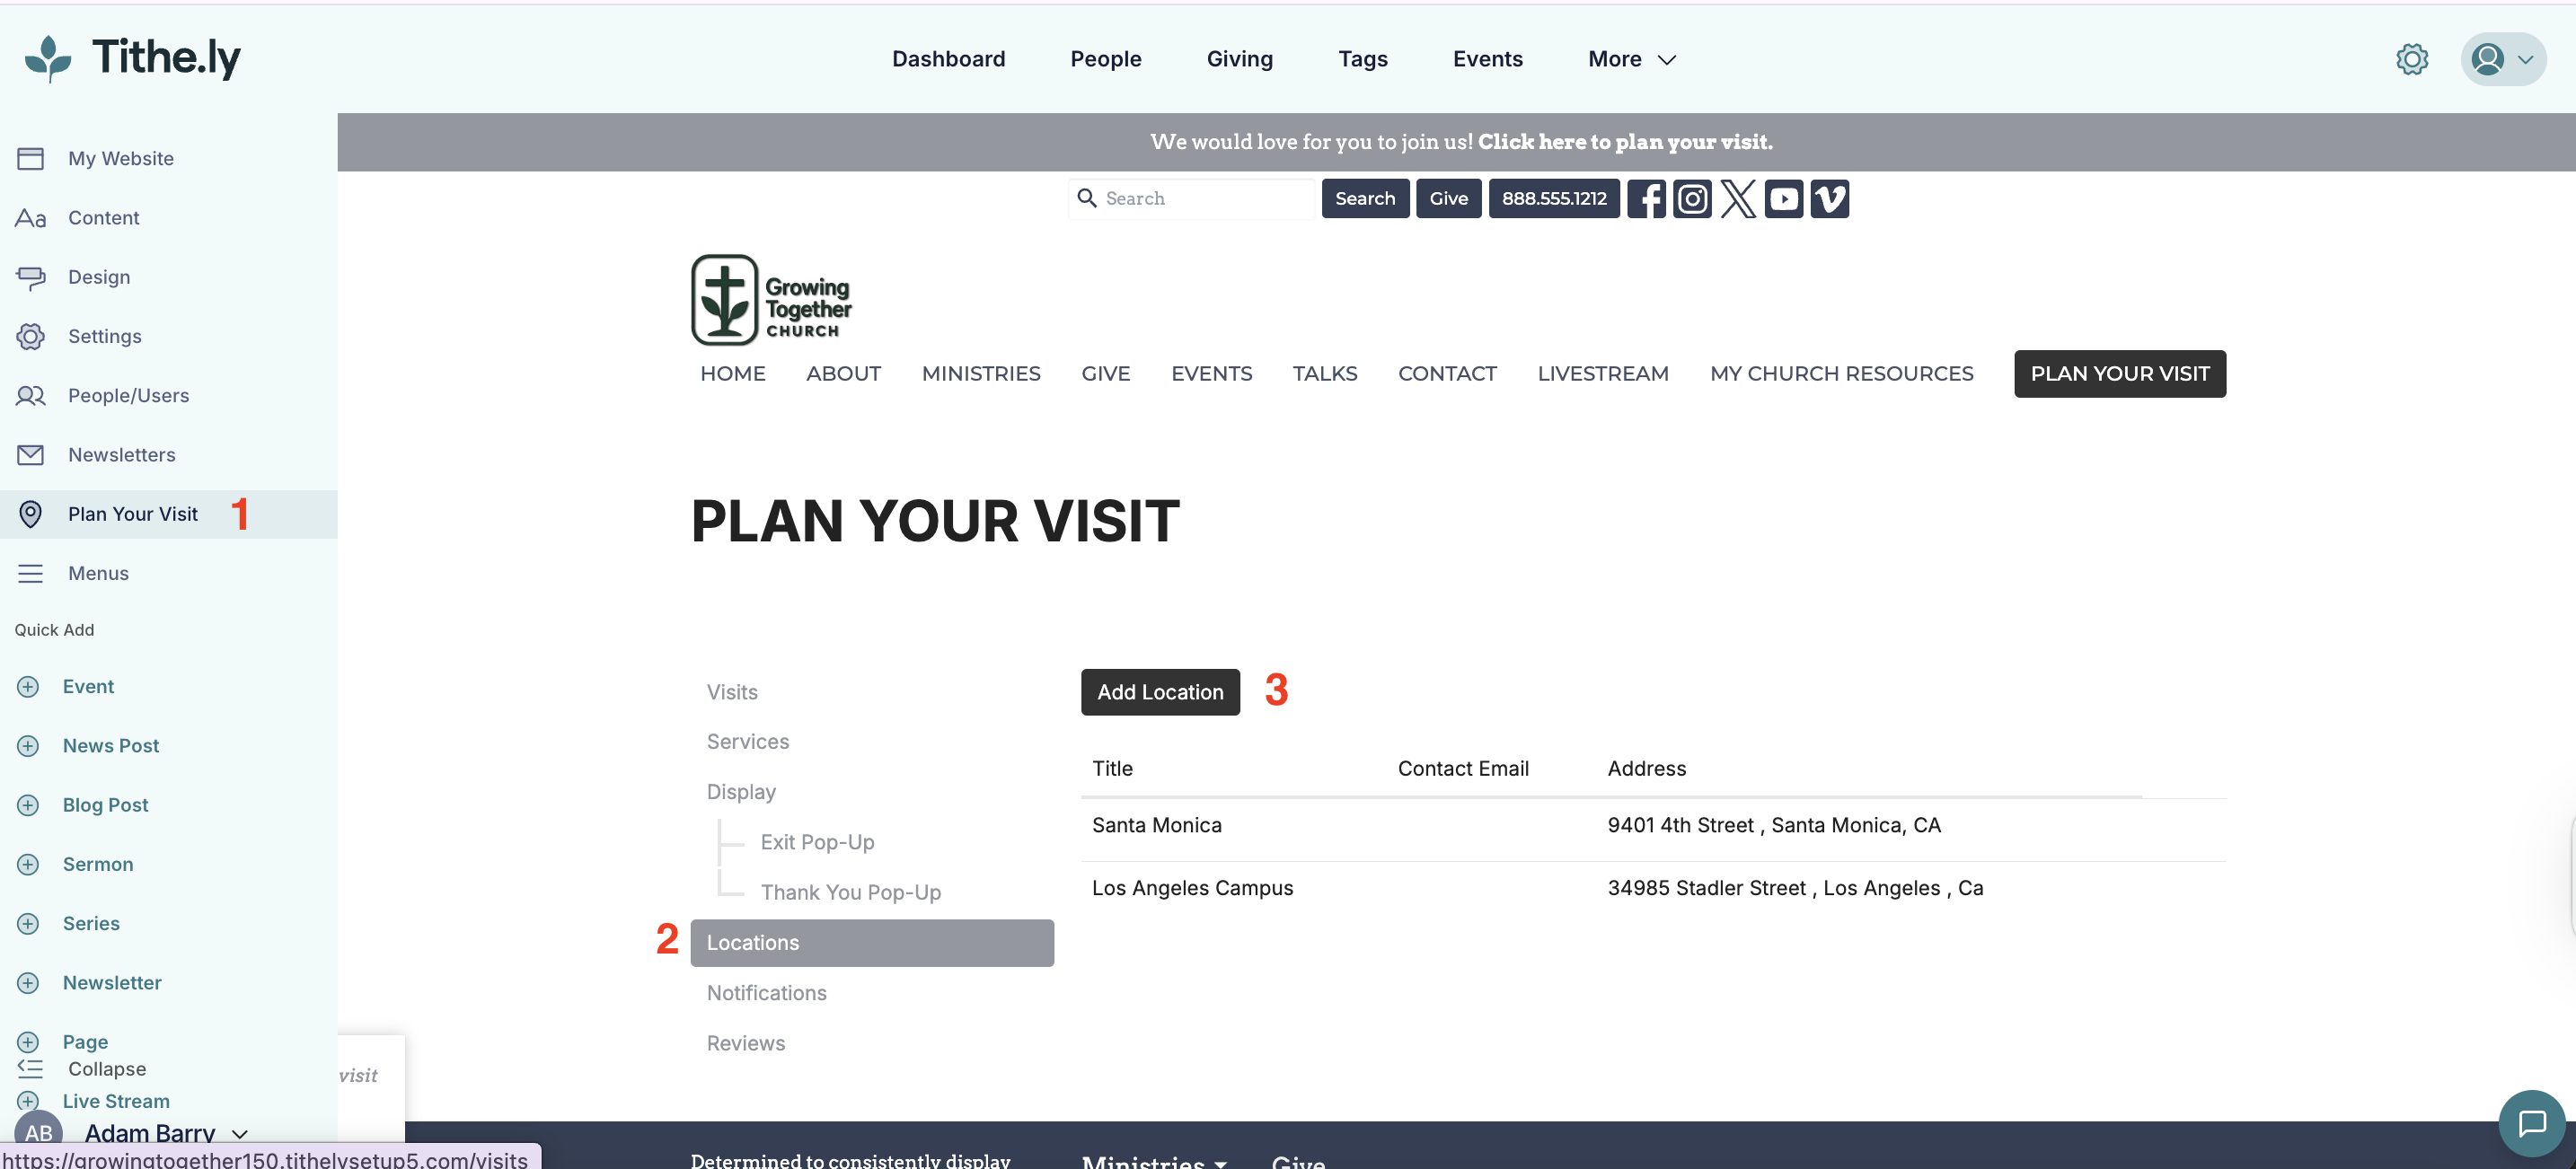Select Visits in the side list
The image size is (2576, 1169).
coord(731,692)
